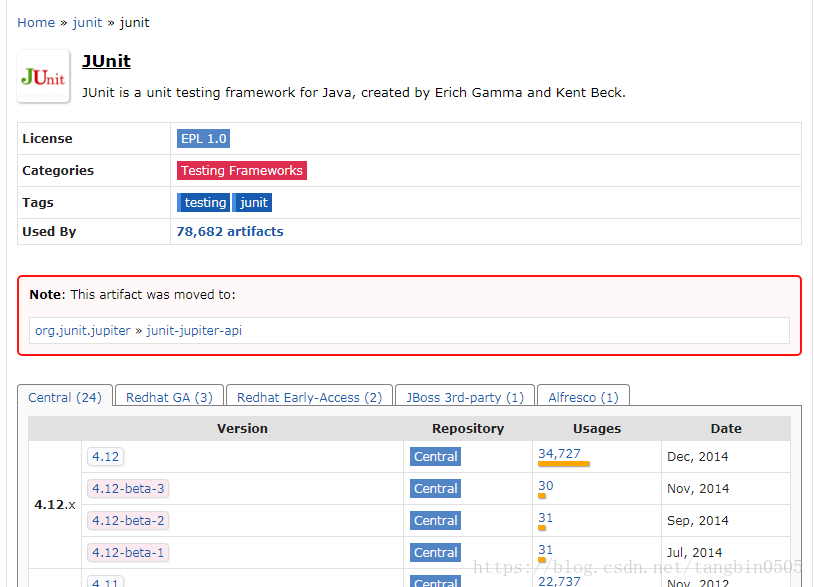Image resolution: width=814 pixels, height=587 pixels.
Task: Open the 31 usages link for 4.12-beta-2
Action: (x=546, y=518)
